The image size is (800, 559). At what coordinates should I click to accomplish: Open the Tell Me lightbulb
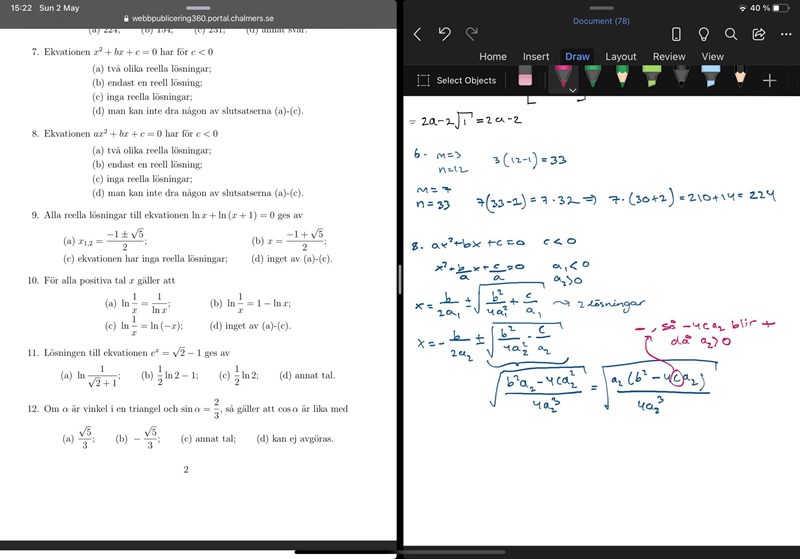coord(703,34)
